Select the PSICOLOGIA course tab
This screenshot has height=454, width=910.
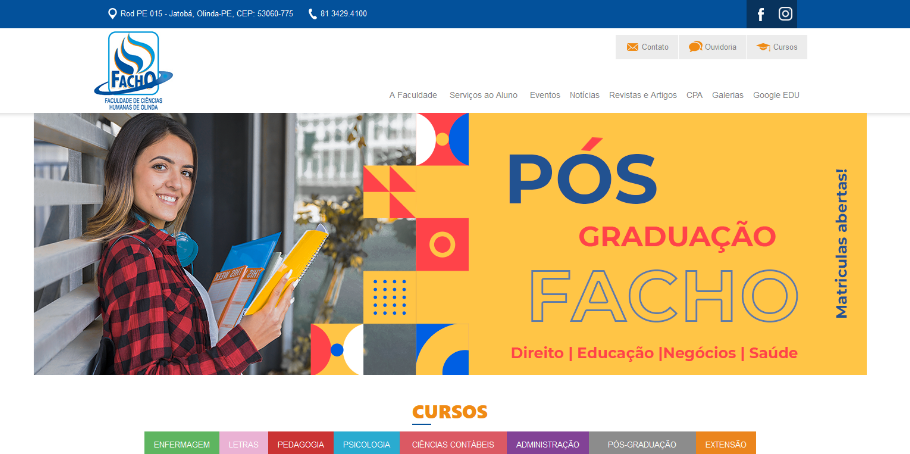[367, 443]
